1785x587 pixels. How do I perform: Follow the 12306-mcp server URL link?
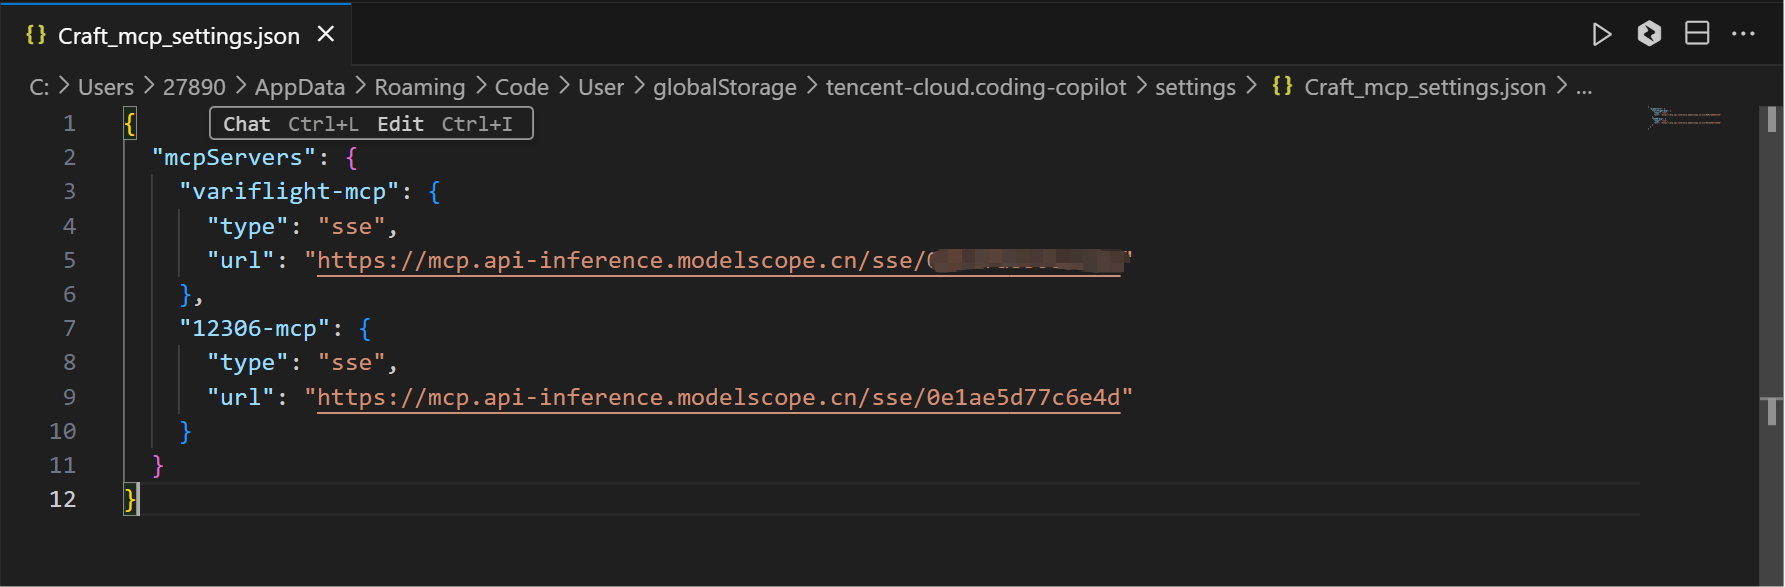point(718,398)
